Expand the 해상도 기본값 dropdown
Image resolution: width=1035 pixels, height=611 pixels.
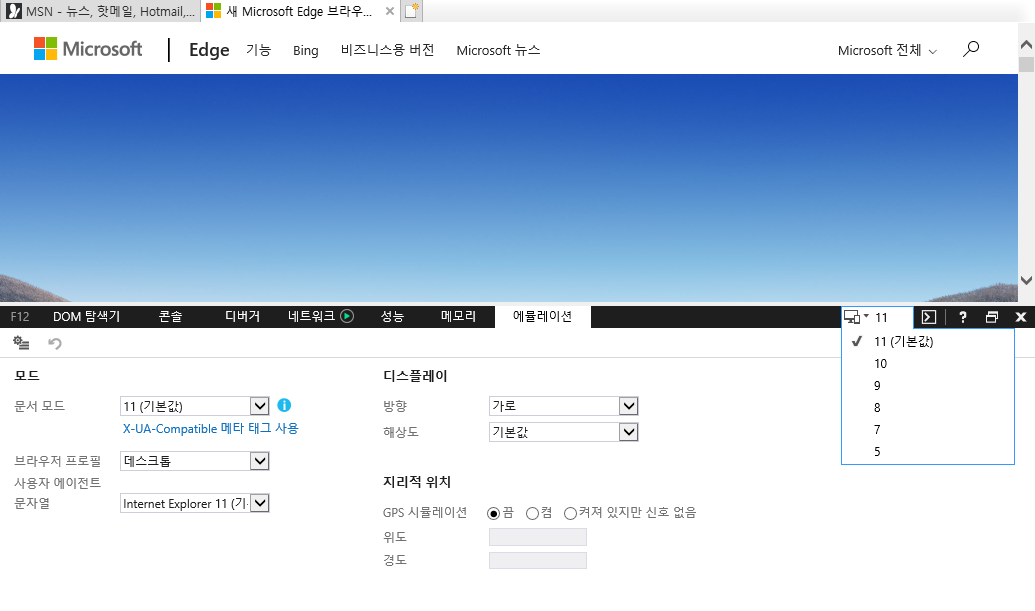coord(628,432)
